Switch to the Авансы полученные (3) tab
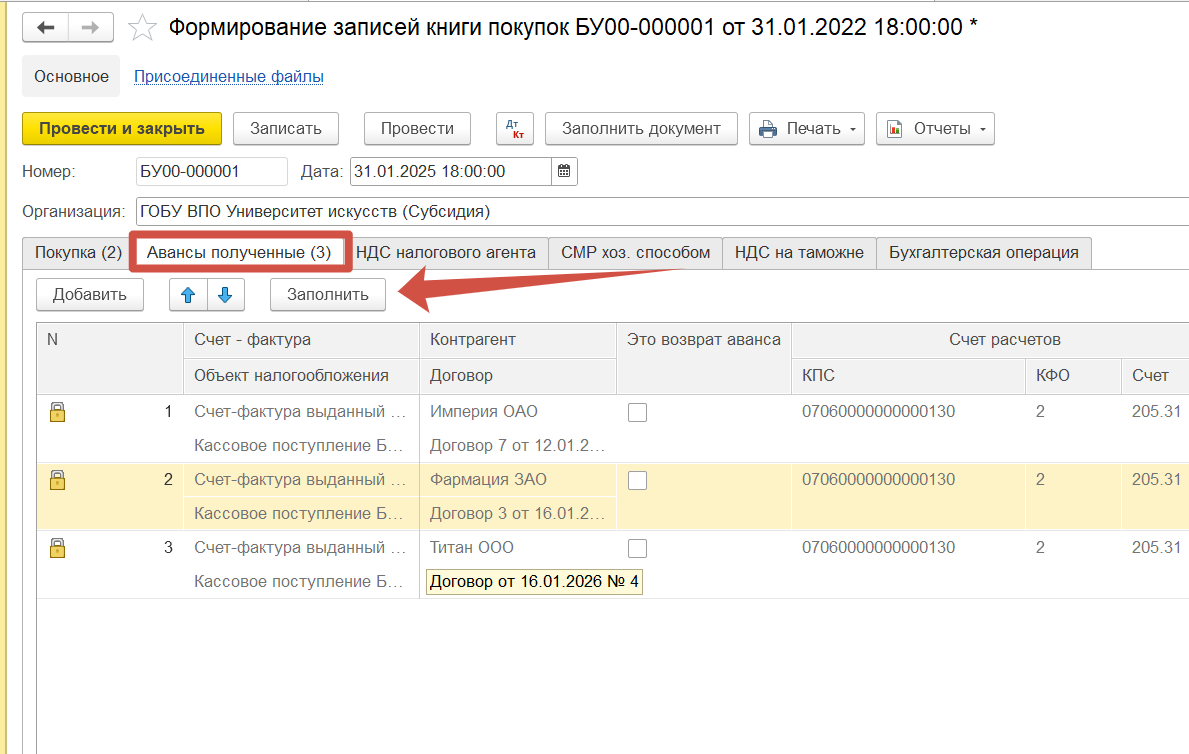Screen dimensions: 1189x754 click(x=239, y=253)
